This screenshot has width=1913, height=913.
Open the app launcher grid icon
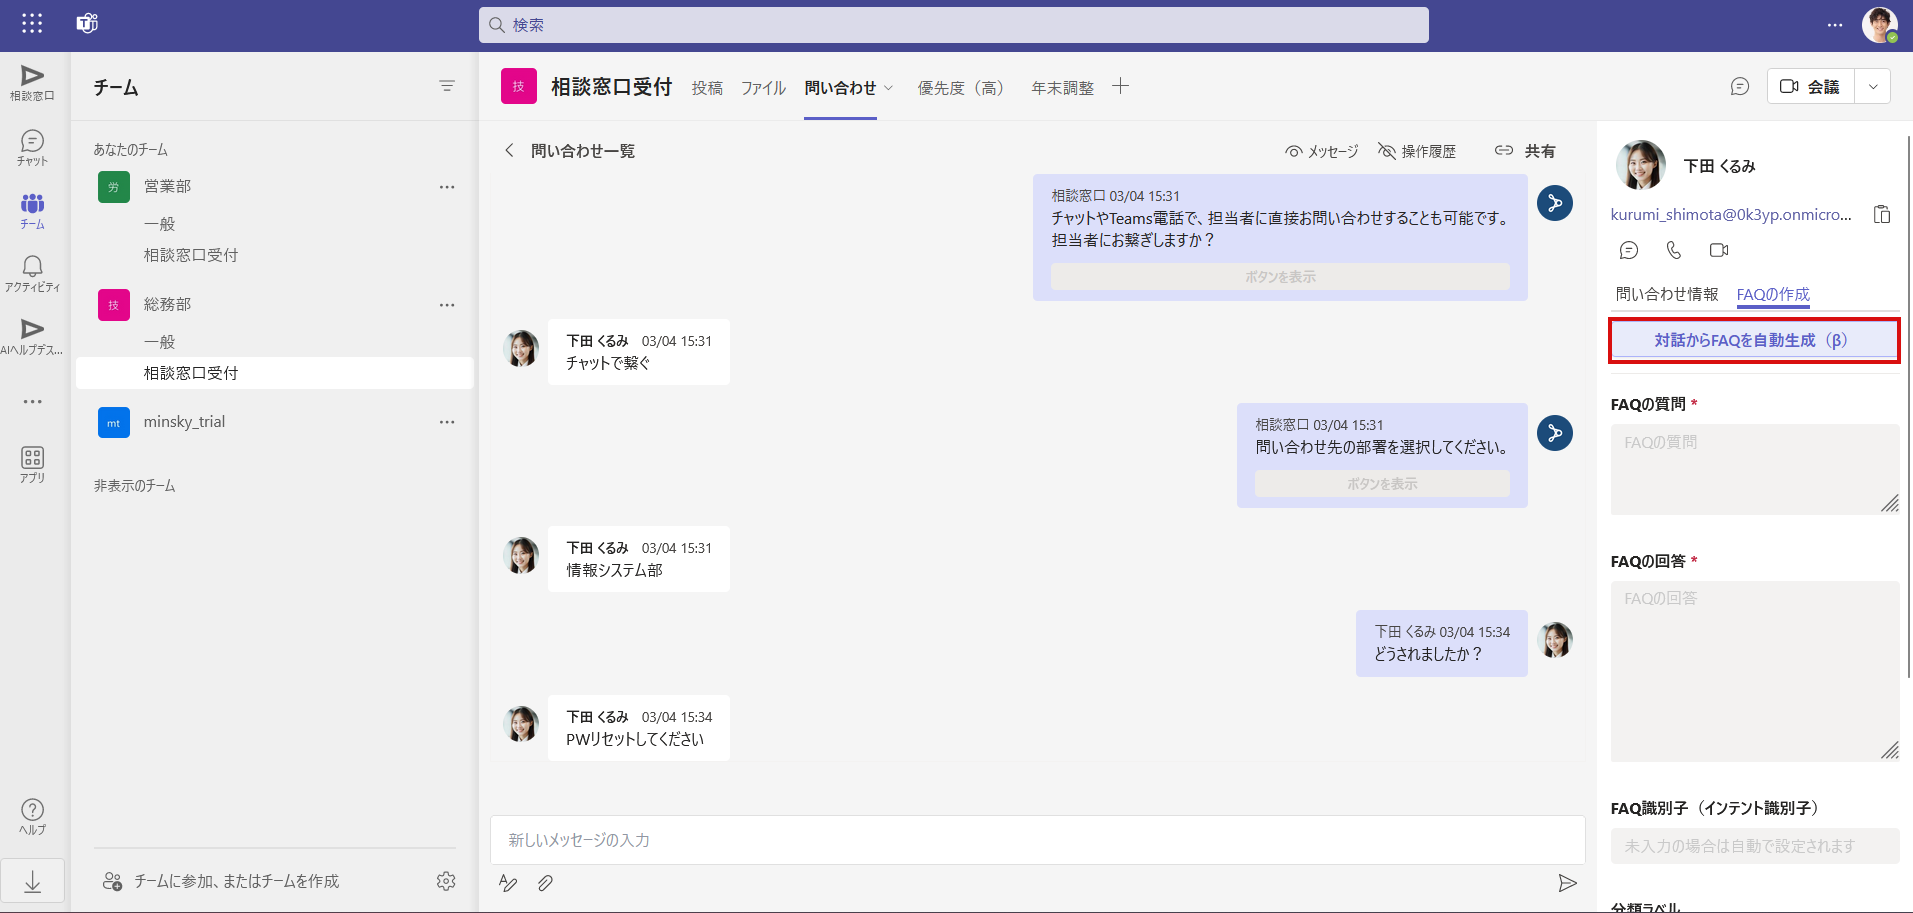pos(32,23)
